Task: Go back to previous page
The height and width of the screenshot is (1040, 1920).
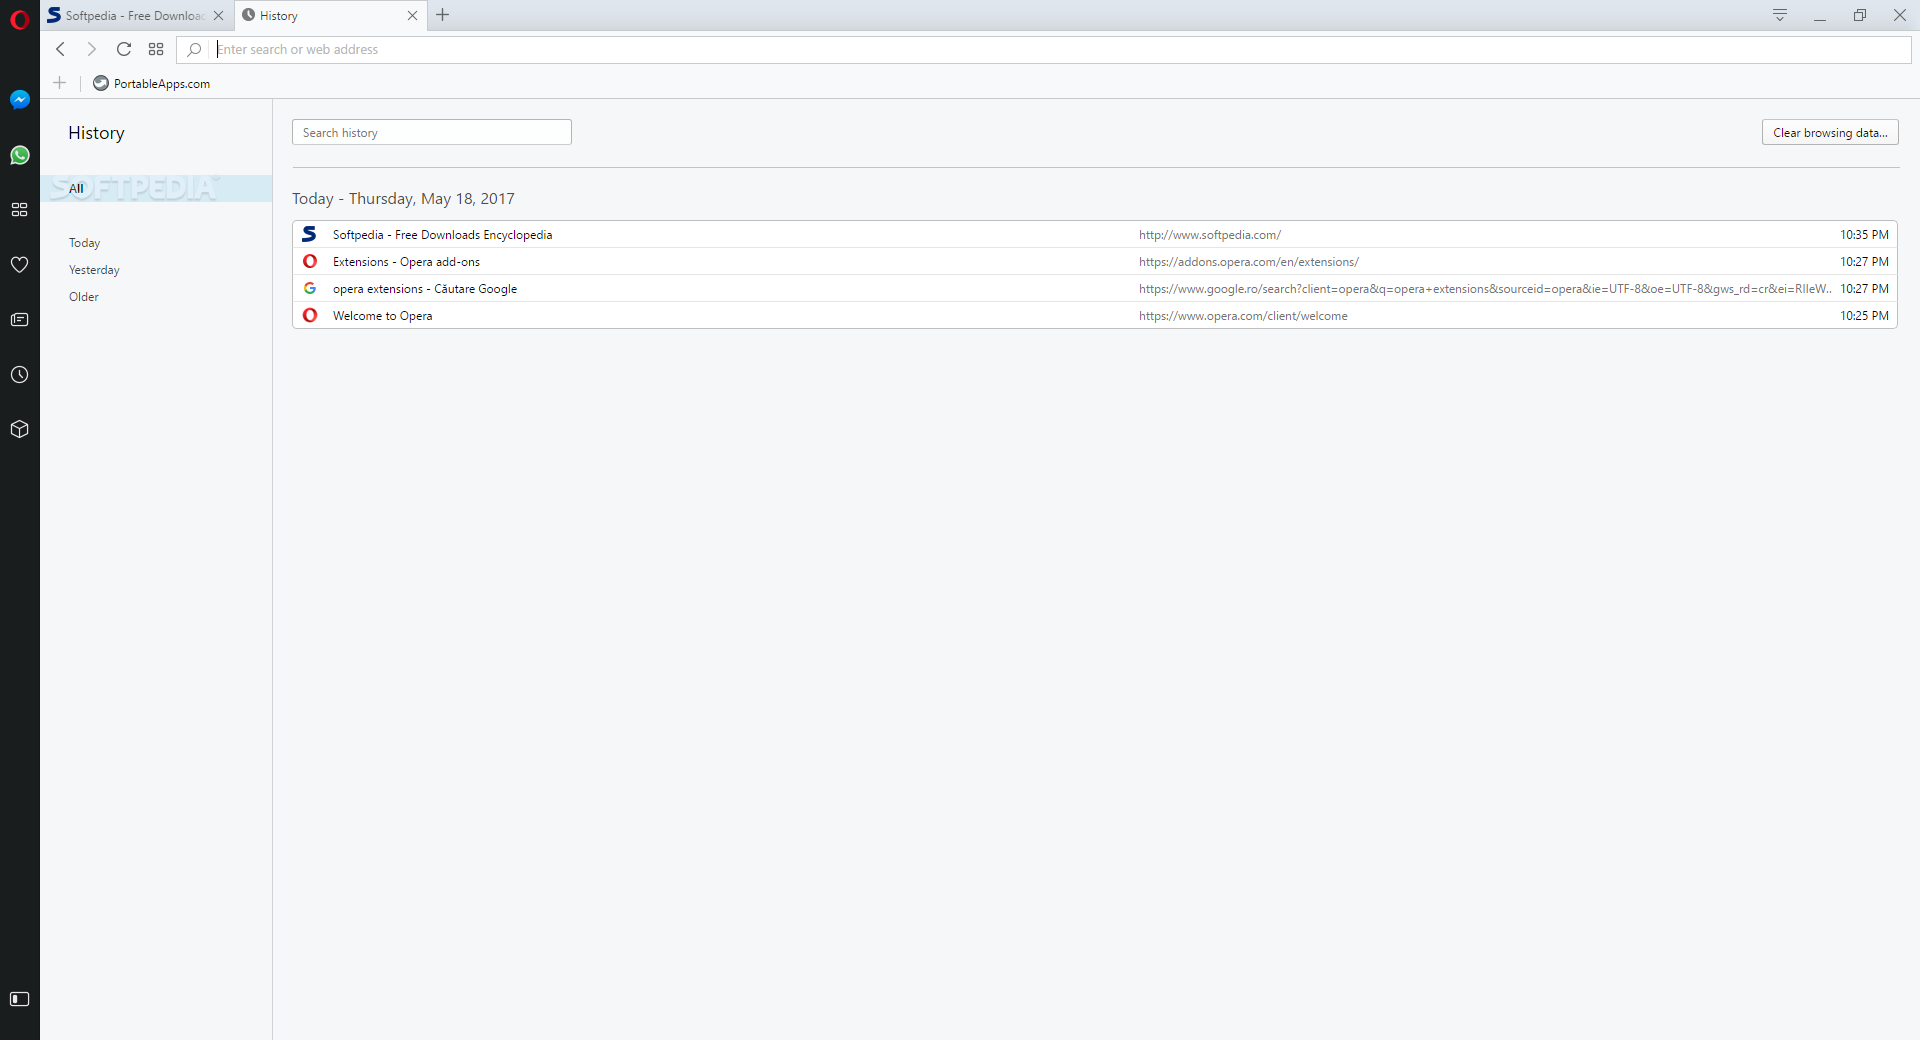Action: click(60, 49)
